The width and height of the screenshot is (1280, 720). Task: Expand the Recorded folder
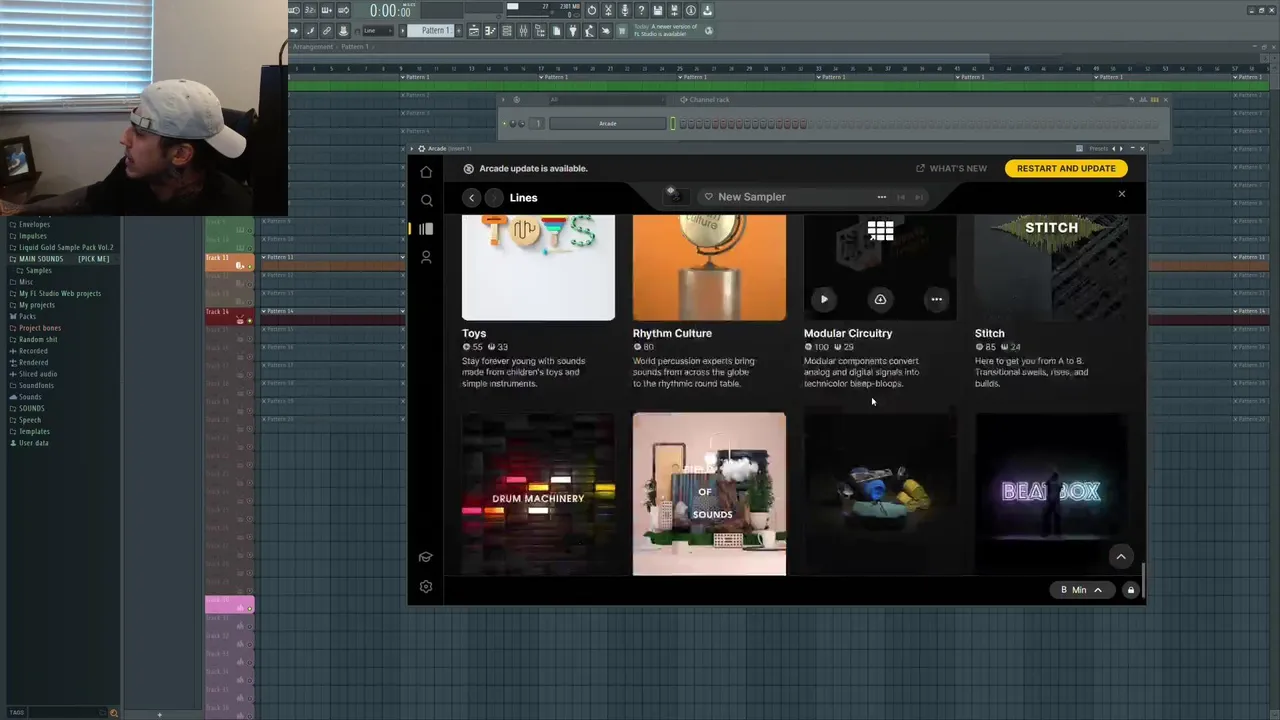(33, 351)
